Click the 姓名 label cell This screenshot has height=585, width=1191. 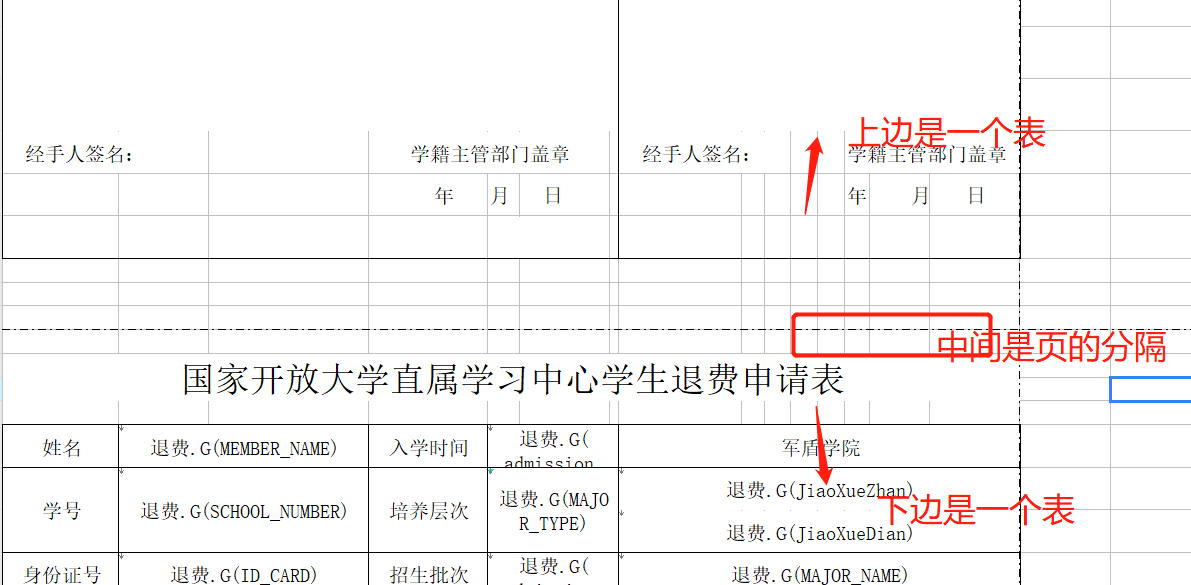point(61,447)
